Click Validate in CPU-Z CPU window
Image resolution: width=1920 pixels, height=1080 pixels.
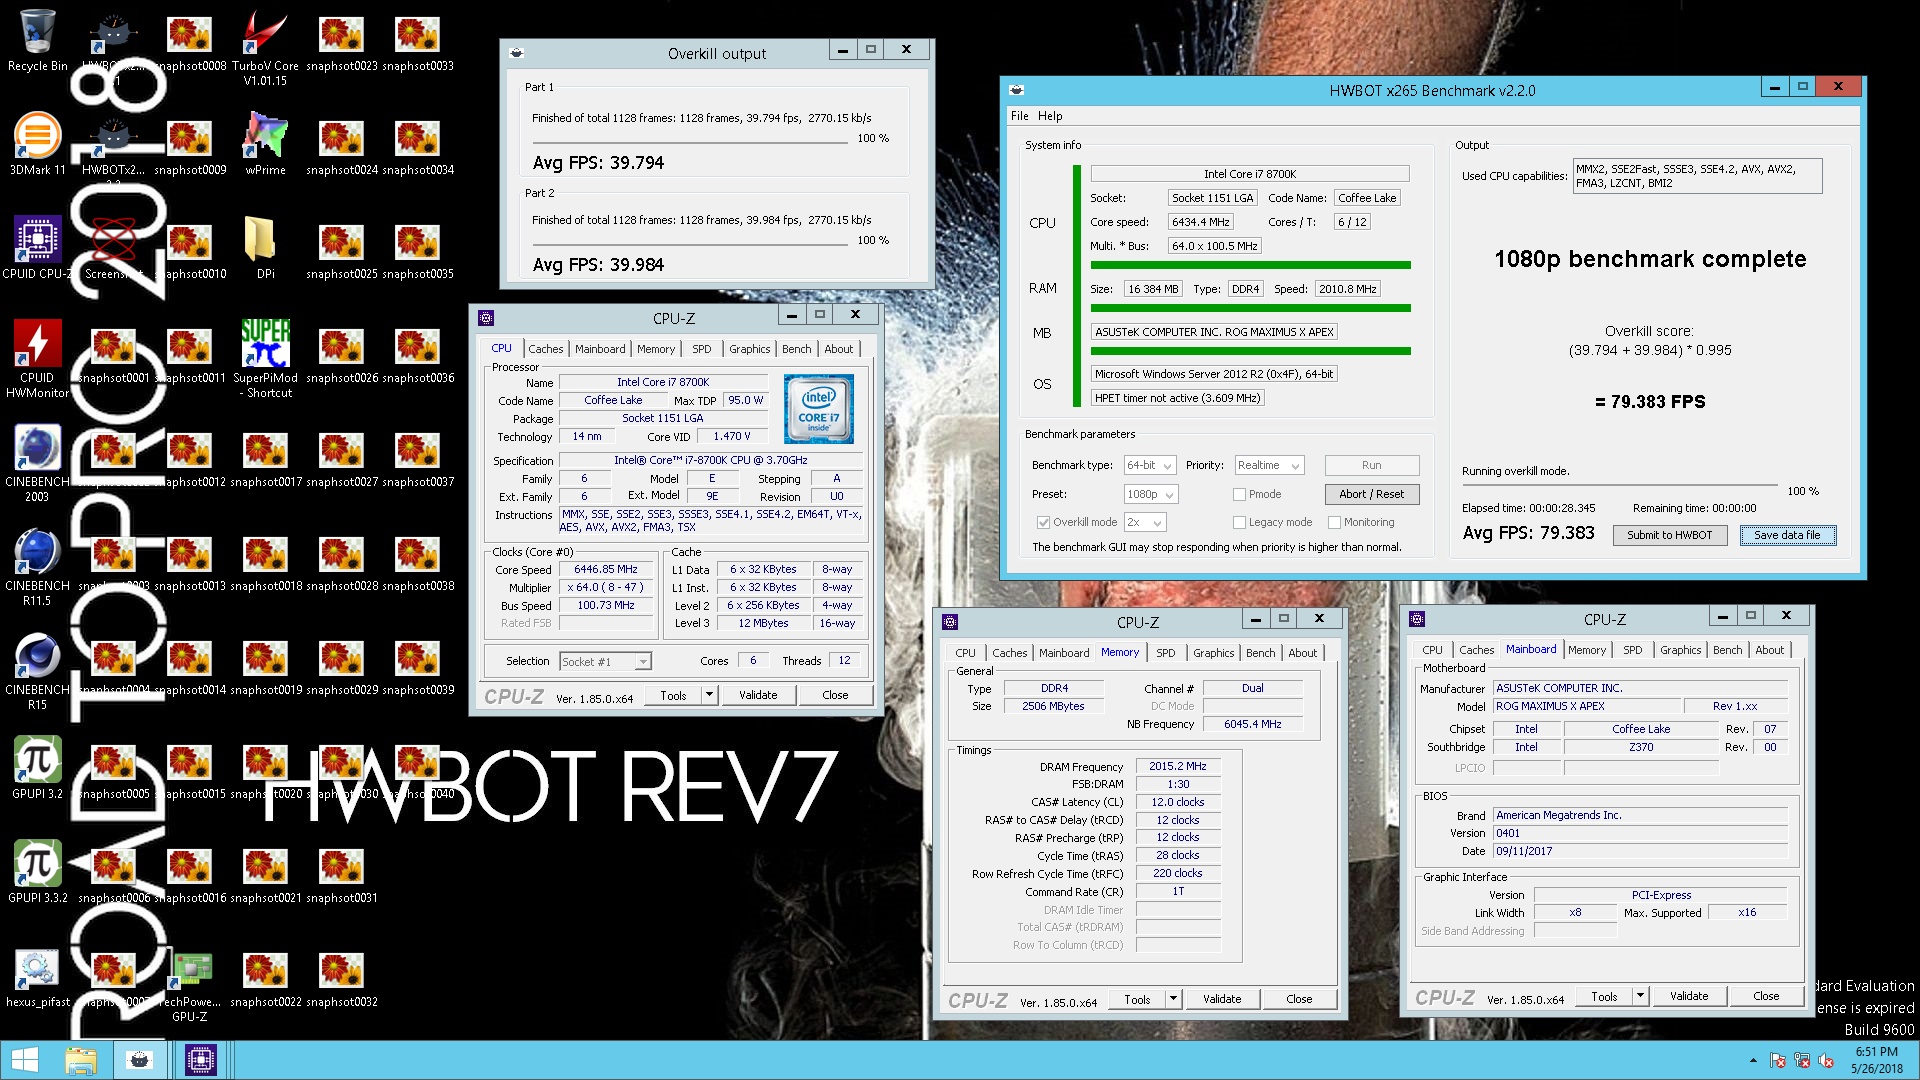coord(758,695)
